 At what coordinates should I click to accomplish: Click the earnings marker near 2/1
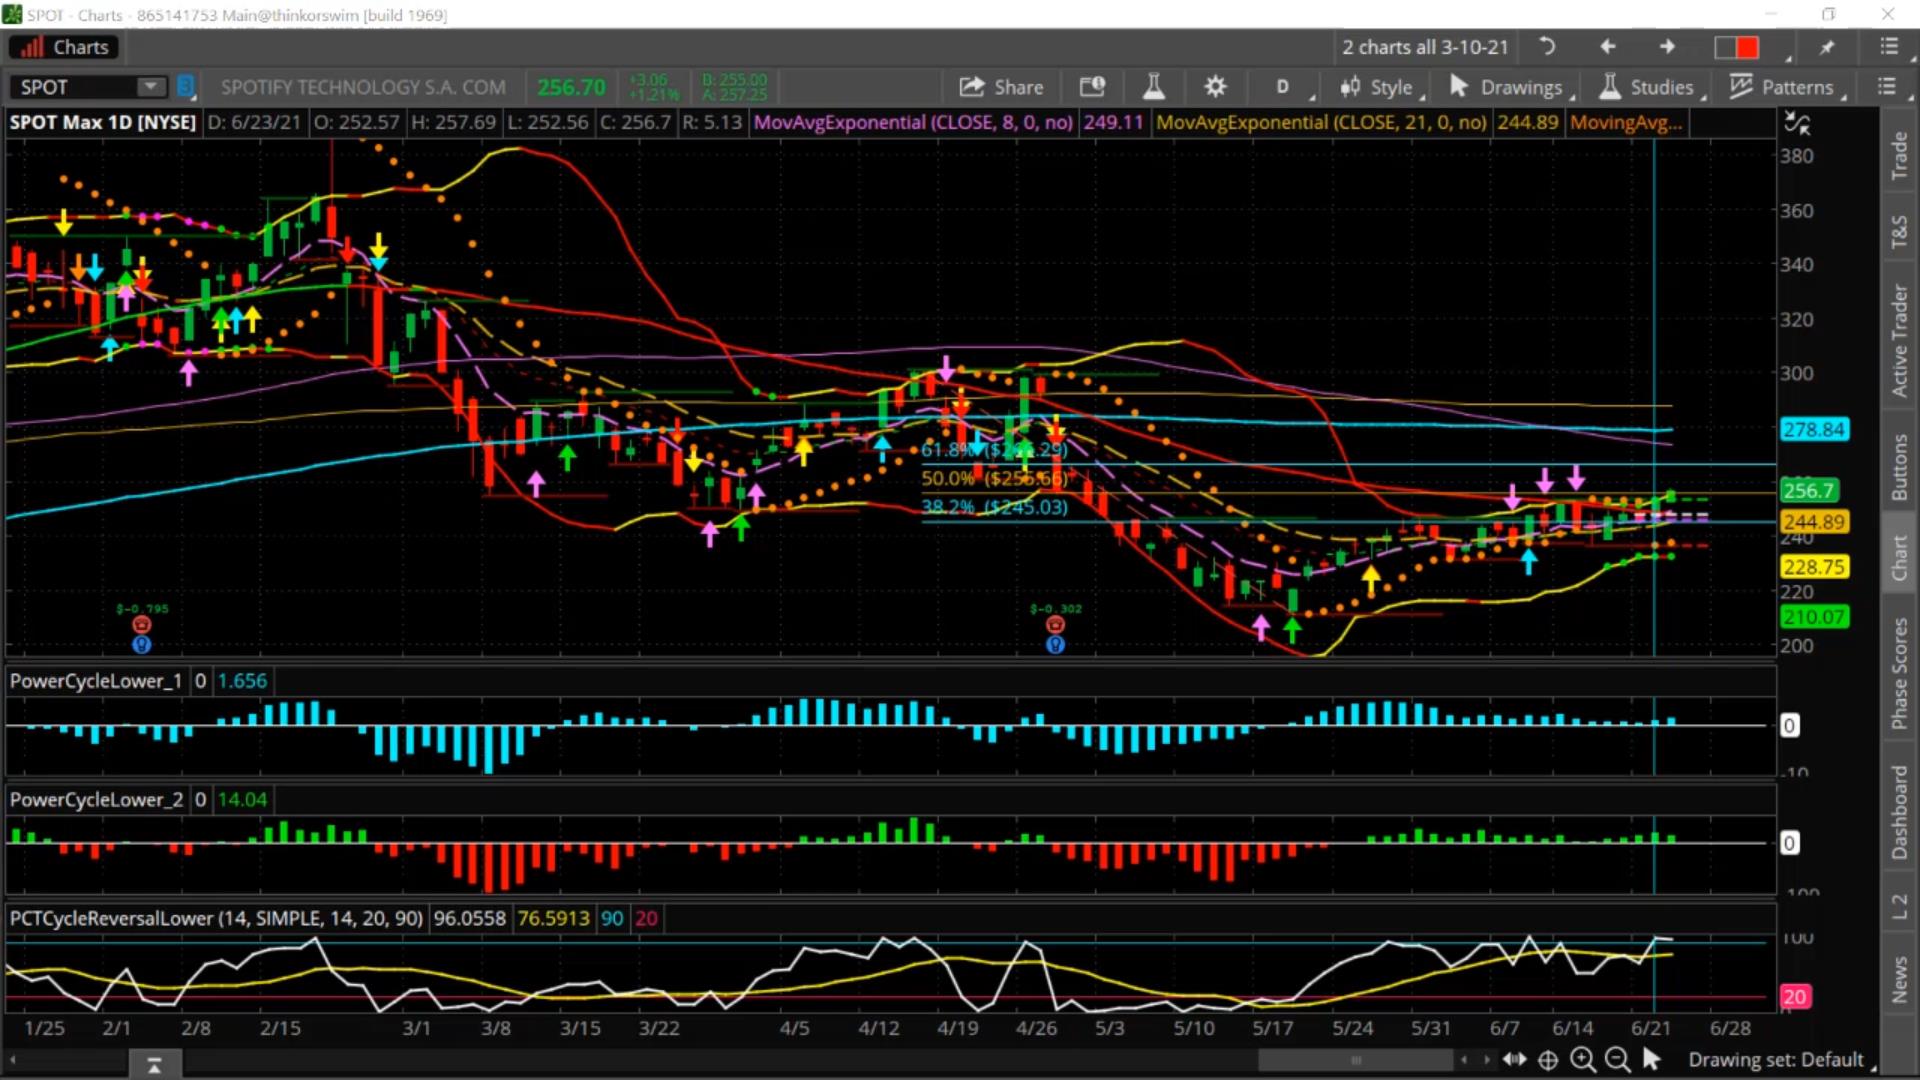click(x=142, y=625)
